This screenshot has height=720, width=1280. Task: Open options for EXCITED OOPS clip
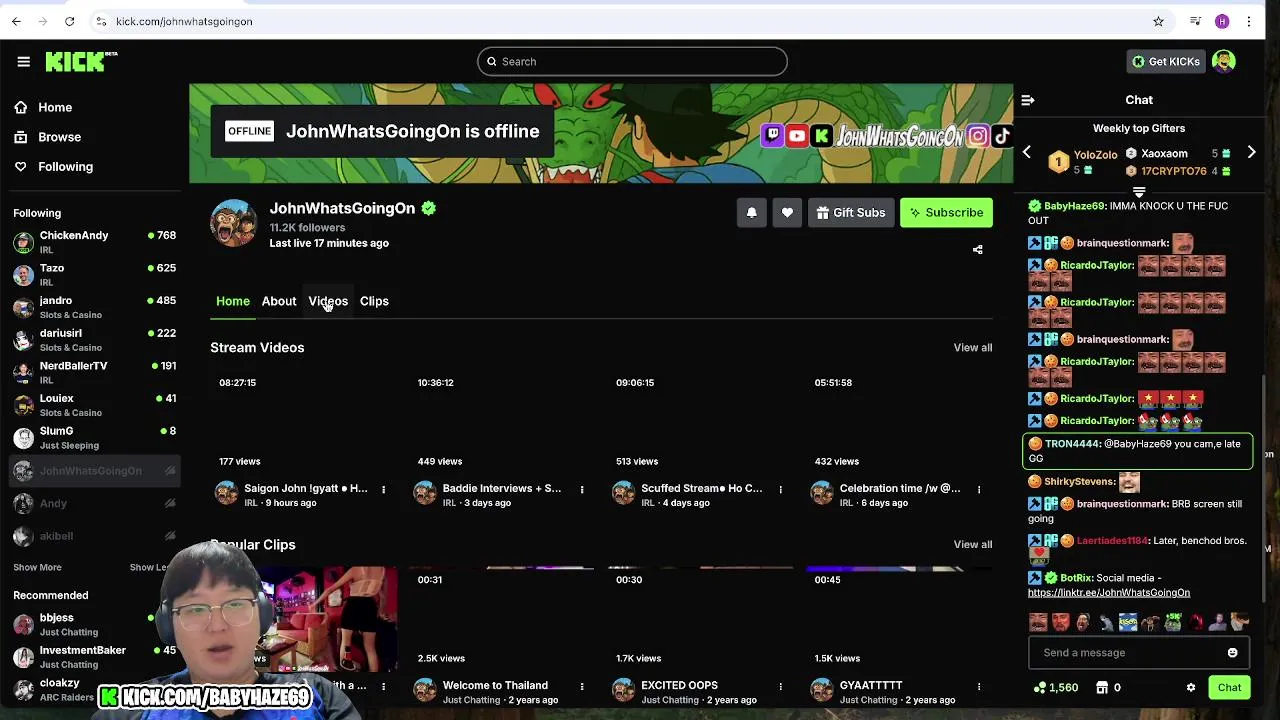(780, 687)
